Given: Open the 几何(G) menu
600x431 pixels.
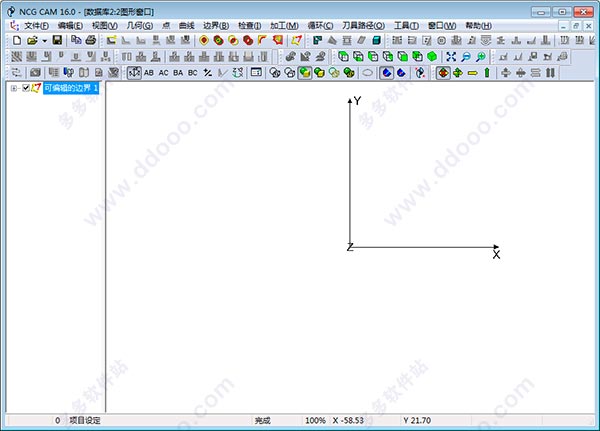Looking at the screenshot, I should 139,26.
